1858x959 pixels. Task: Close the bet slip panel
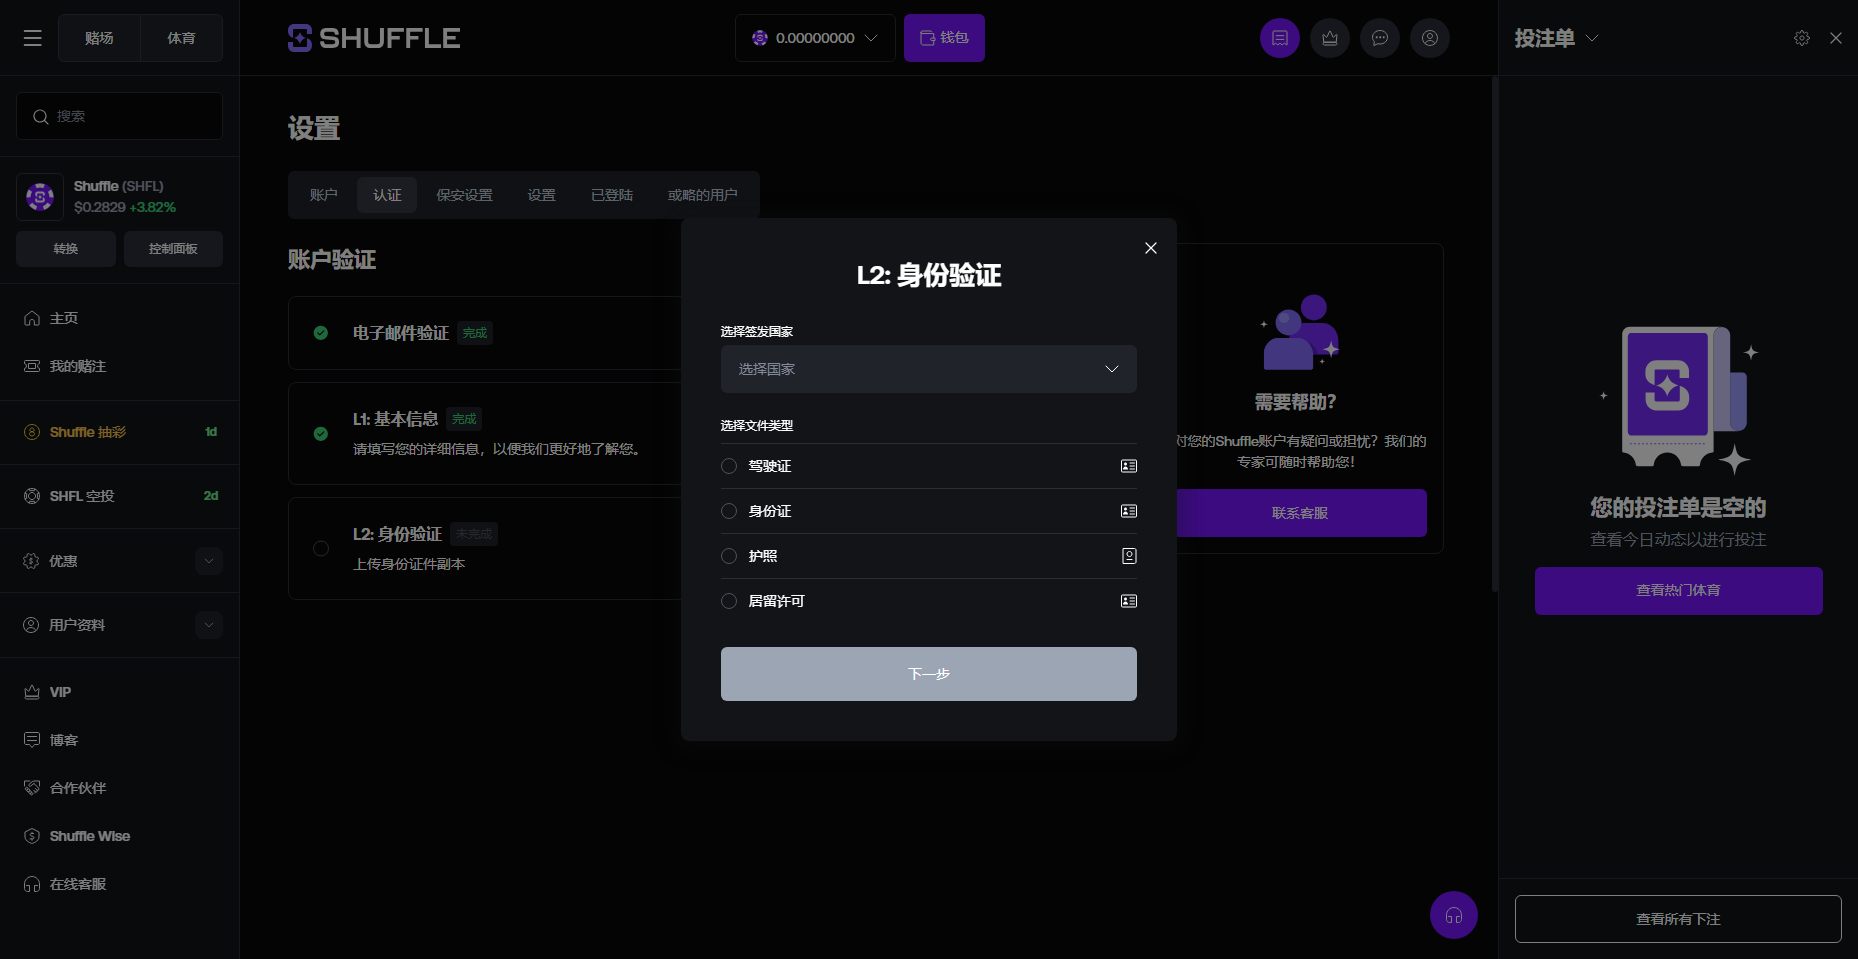coord(1836,38)
